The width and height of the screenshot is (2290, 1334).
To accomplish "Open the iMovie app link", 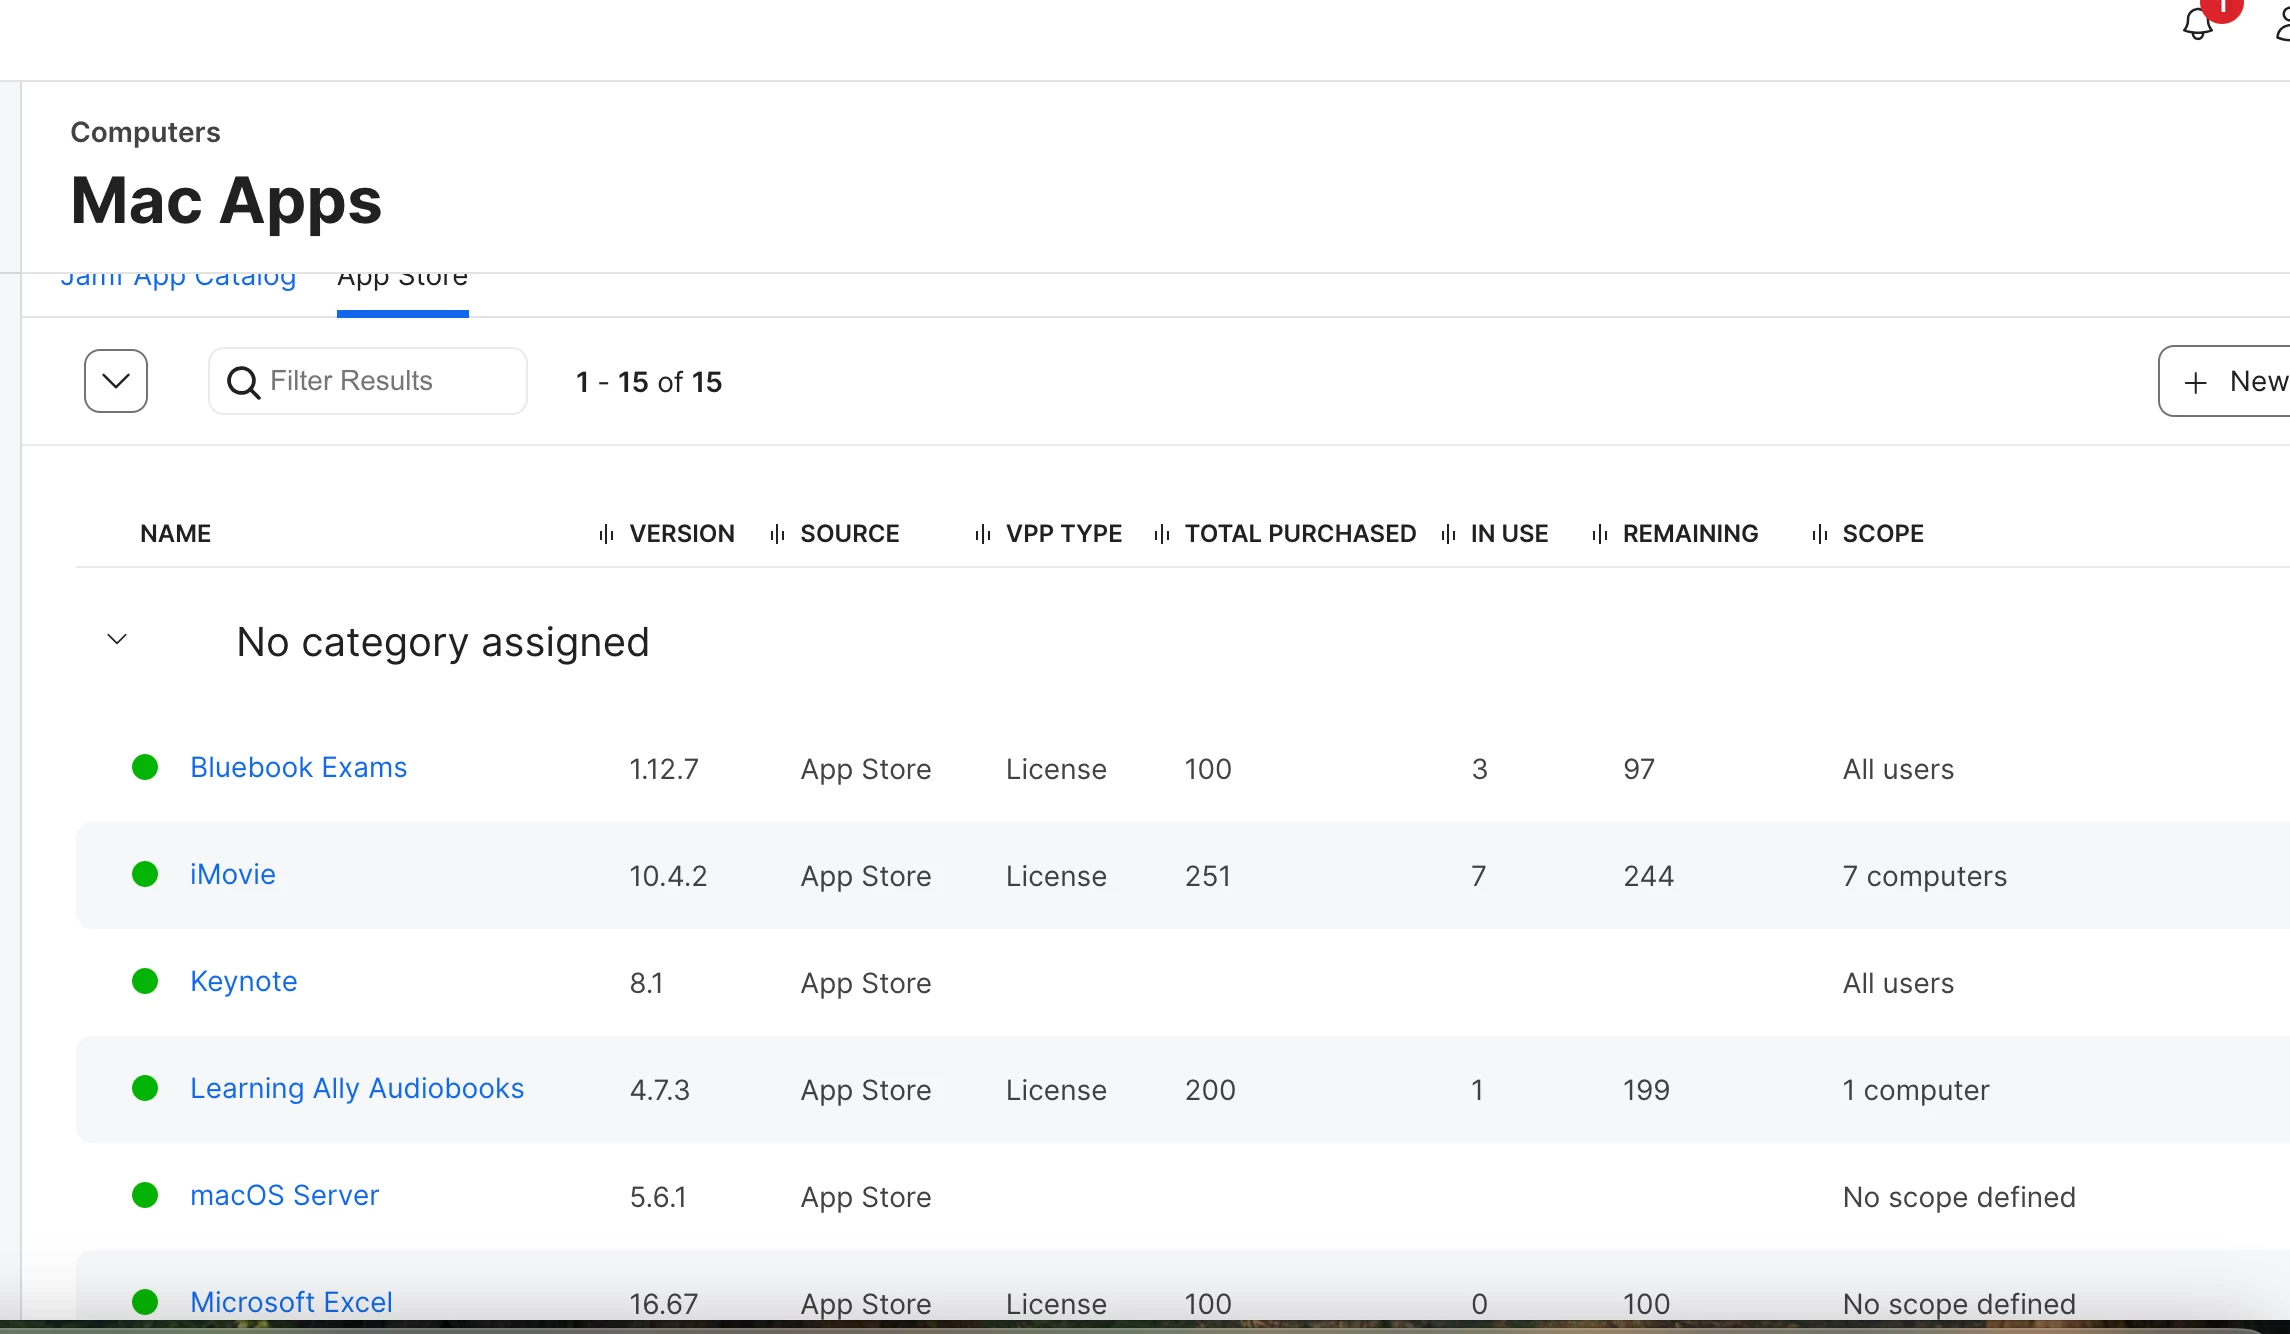I will [233, 874].
